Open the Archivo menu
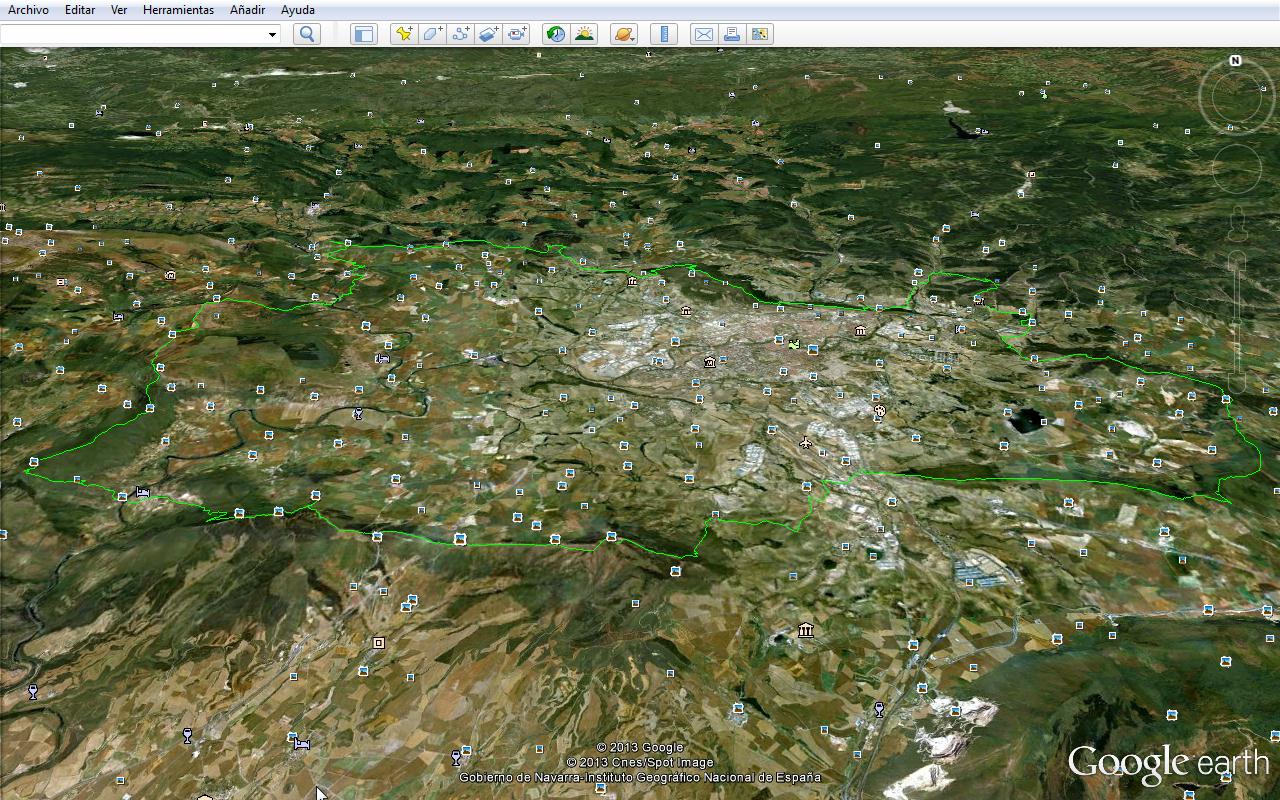This screenshot has width=1280, height=800. [x=28, y=10]
